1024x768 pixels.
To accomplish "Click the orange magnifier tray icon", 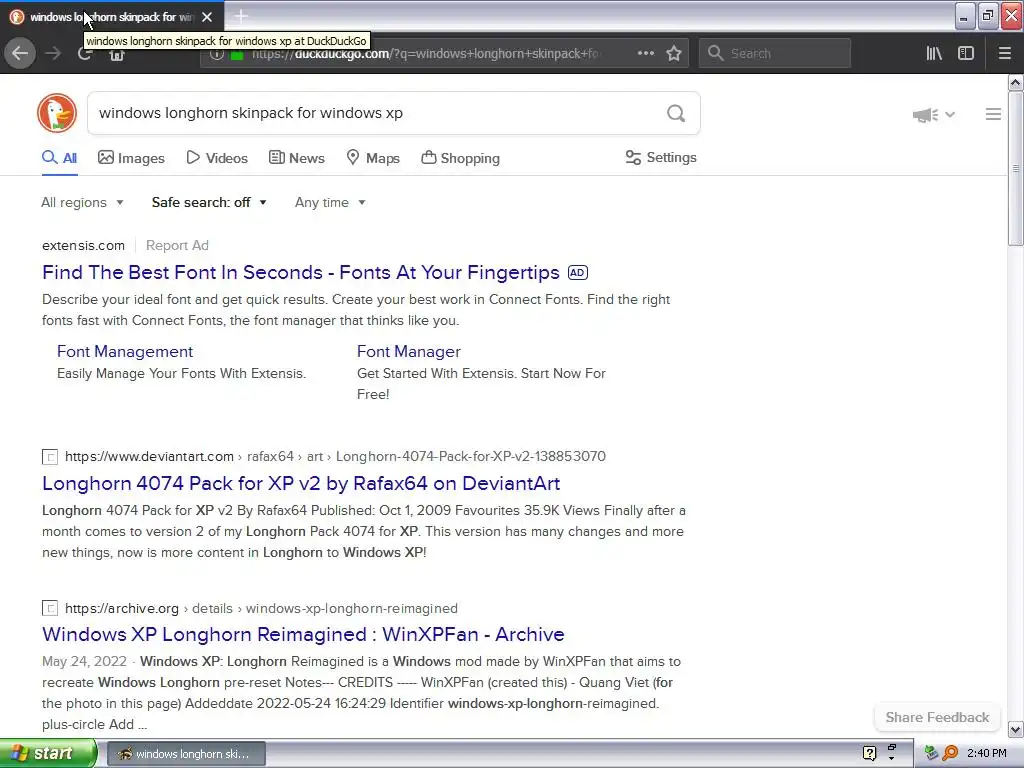I will (950, 753).
